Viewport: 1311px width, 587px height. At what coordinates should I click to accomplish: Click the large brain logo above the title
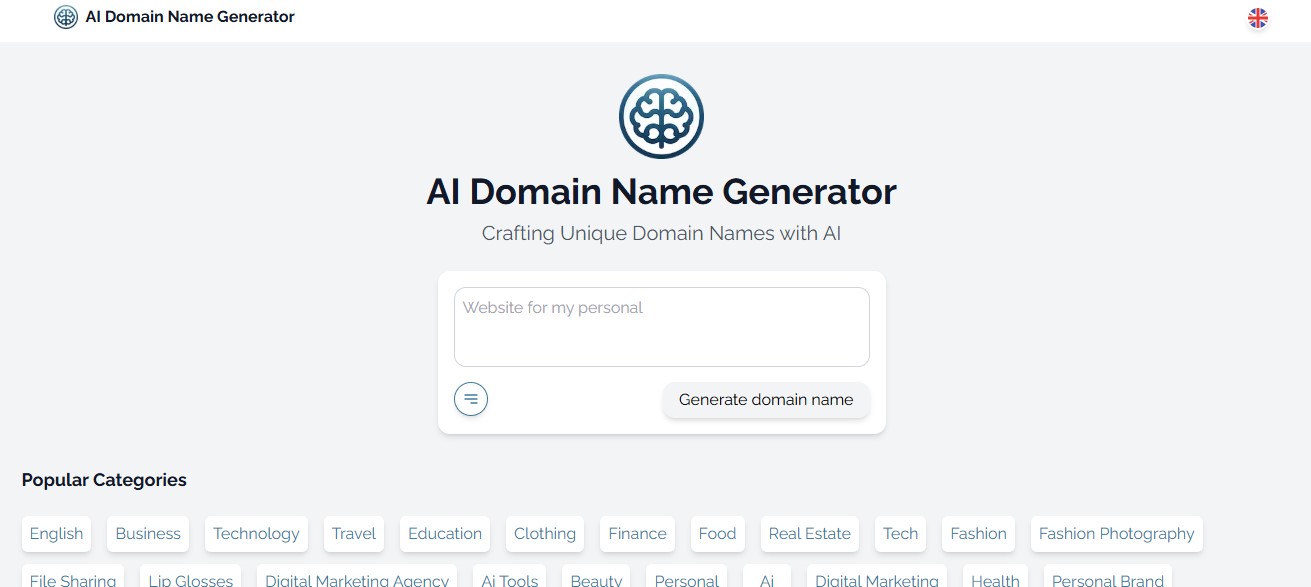(x=661, y=117)
